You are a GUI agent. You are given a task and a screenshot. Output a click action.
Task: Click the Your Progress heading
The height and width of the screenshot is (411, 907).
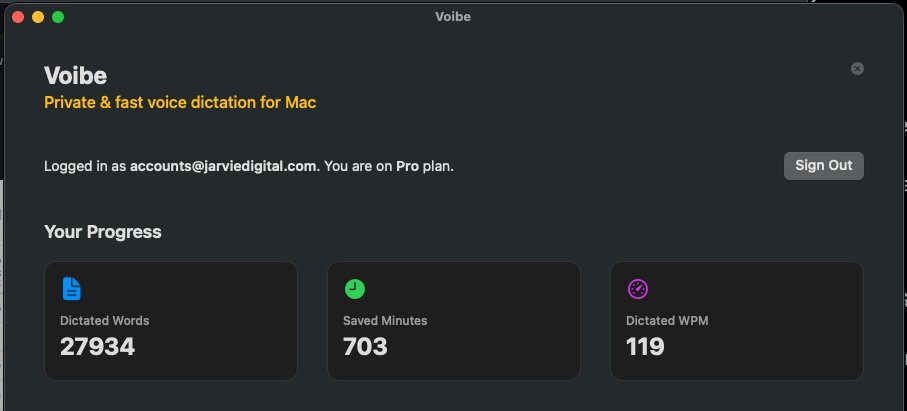[103, 232]
